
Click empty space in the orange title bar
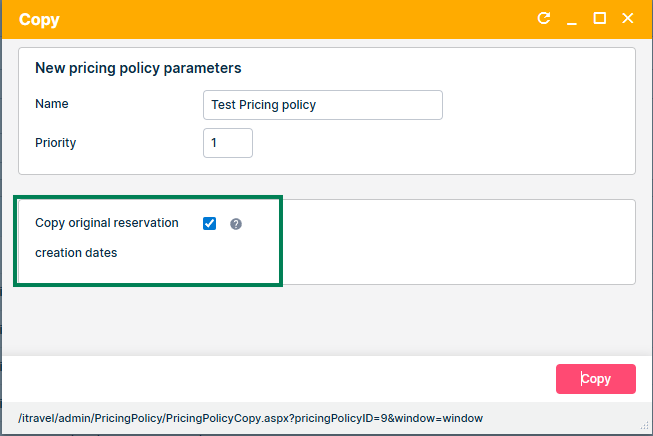(300, 20)
